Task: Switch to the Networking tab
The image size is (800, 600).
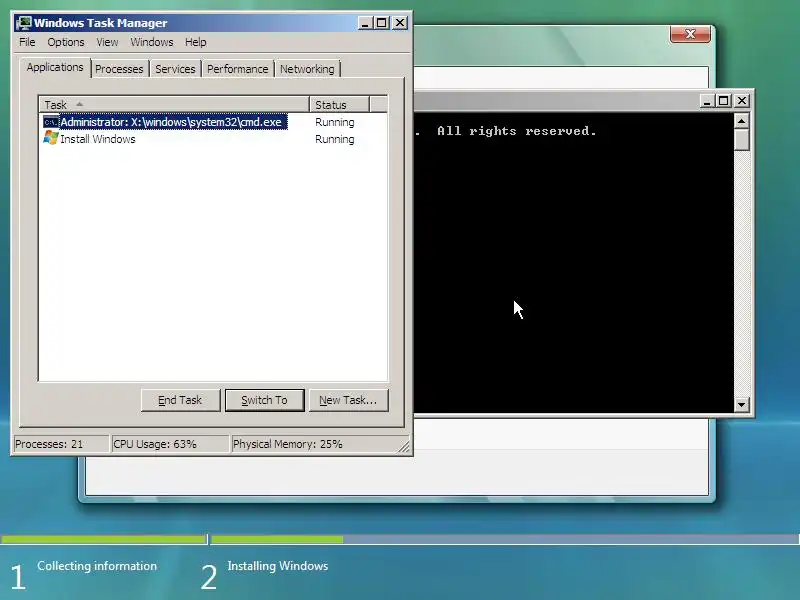Action: point(307,69)
